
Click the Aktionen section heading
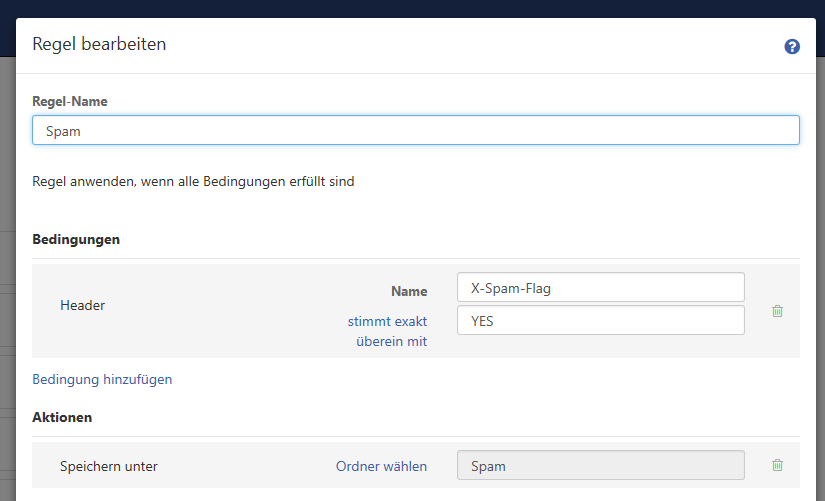(x=62, y=416)
